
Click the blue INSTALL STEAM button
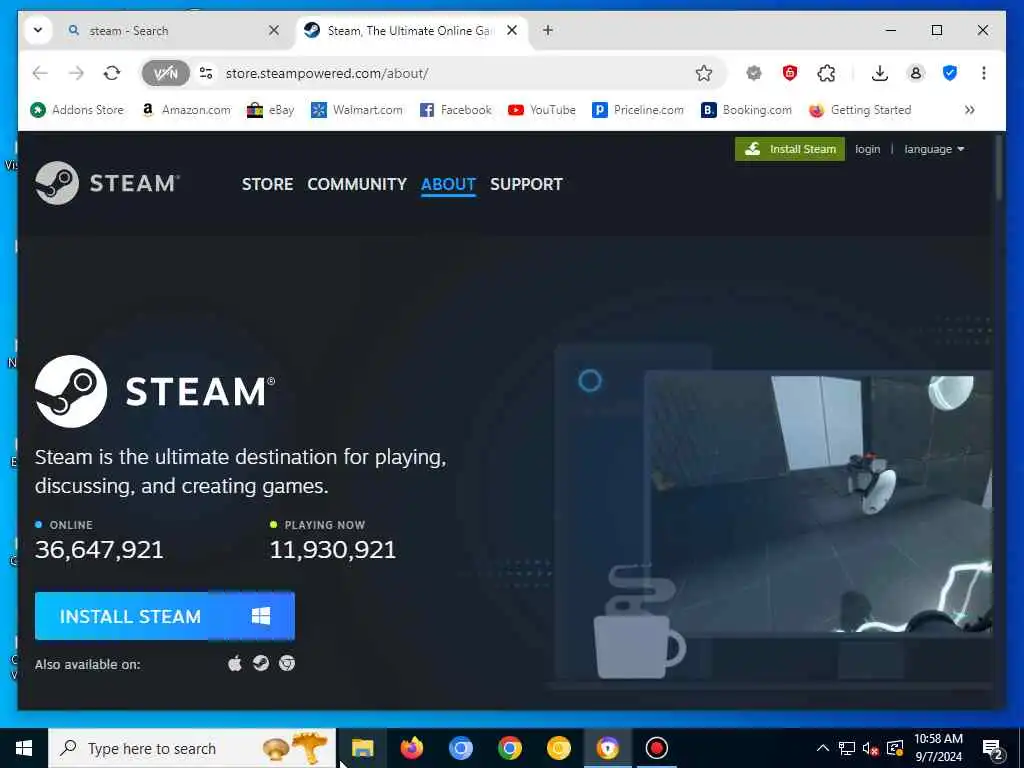(165, 616)
